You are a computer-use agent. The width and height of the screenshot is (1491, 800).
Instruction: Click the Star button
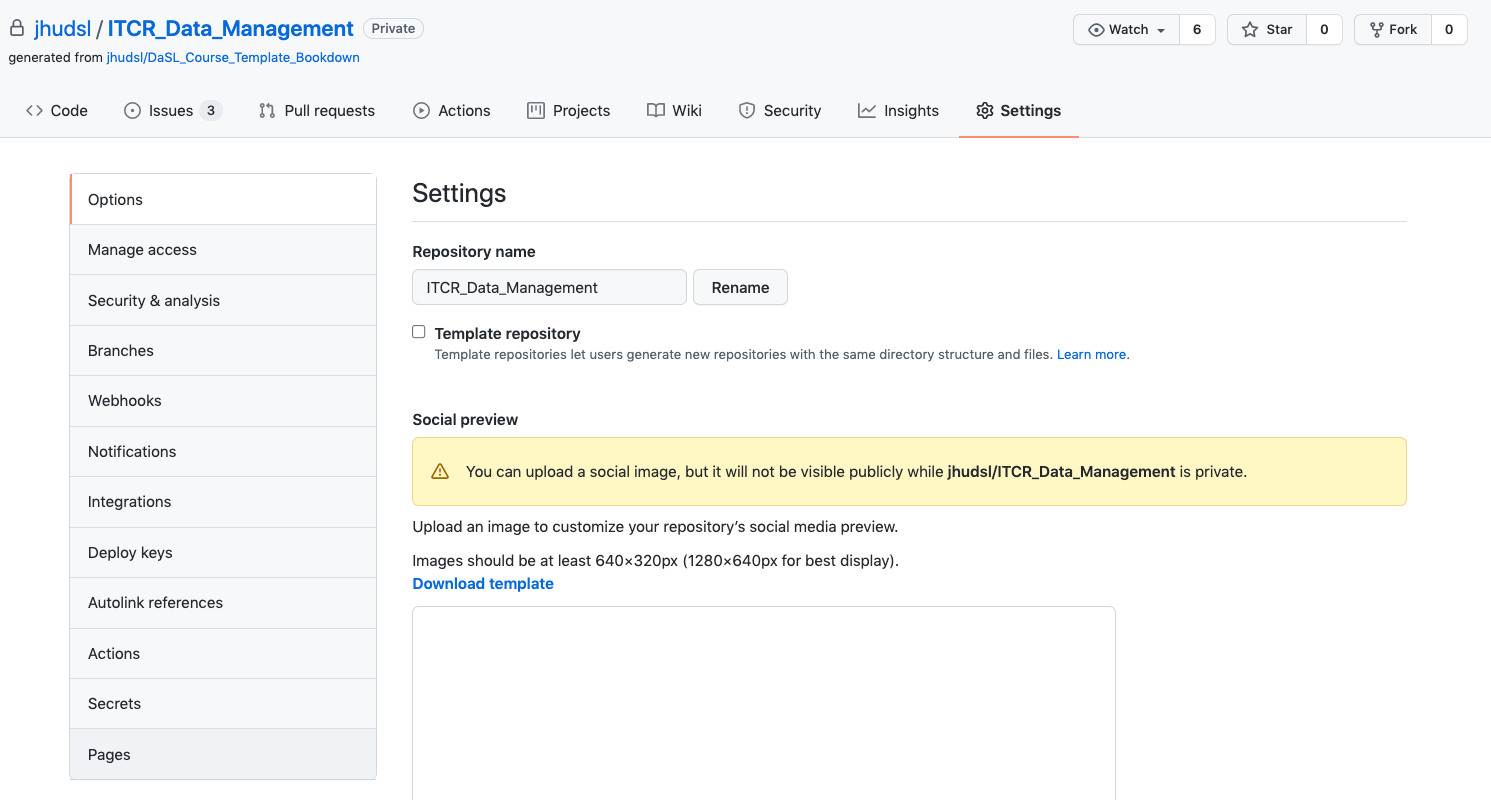[x=1267, y=30]
